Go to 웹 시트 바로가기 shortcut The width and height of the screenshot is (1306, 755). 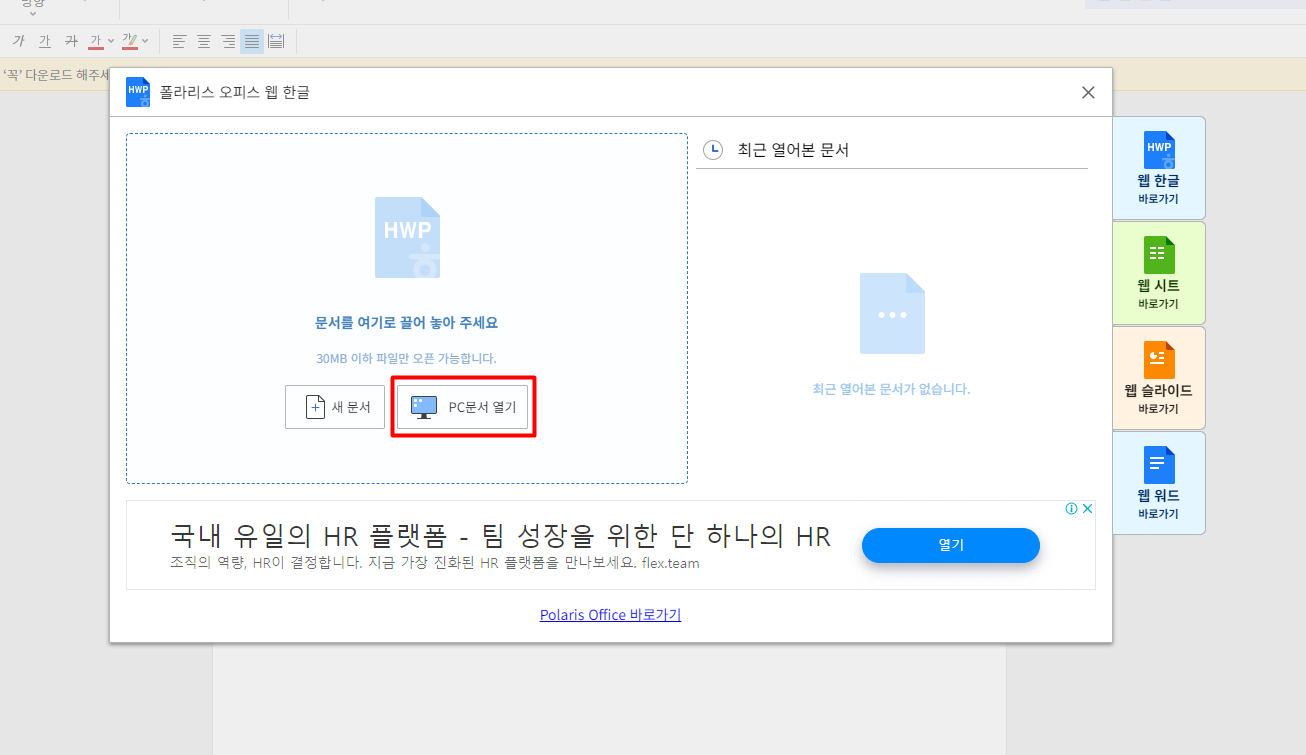tap(1159, 273)
